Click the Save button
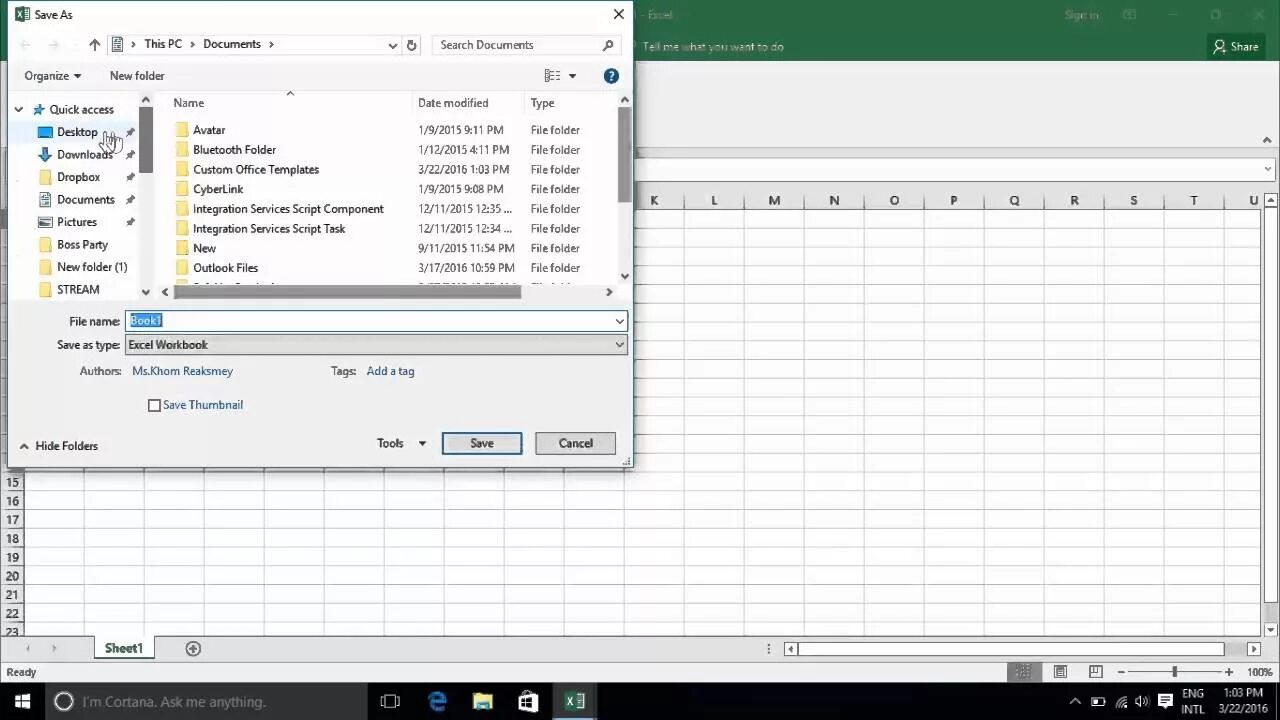This screenshot has height=720, width=1280. pos(482,444)
